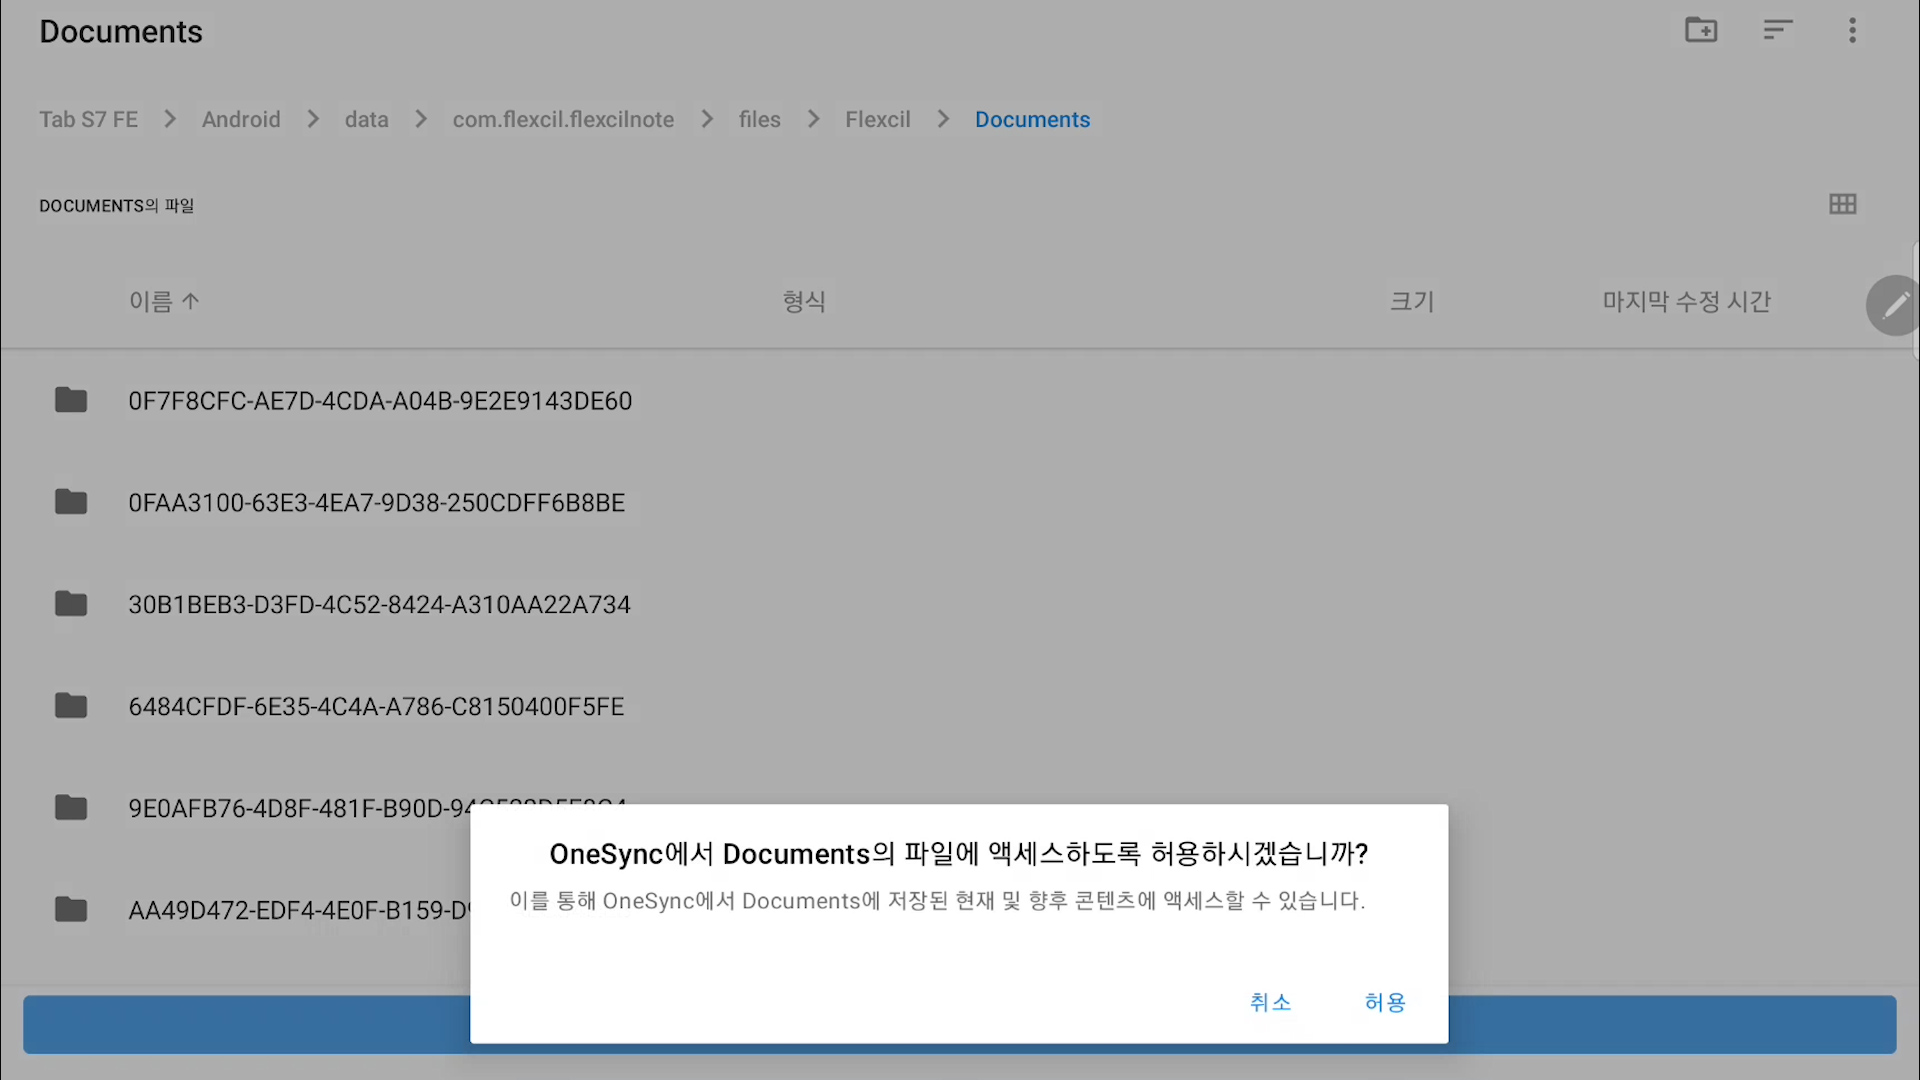Viewport: 1920px width, 1080px height.
Task: Sort by 크기 size column header
Action: (1412, 302)
